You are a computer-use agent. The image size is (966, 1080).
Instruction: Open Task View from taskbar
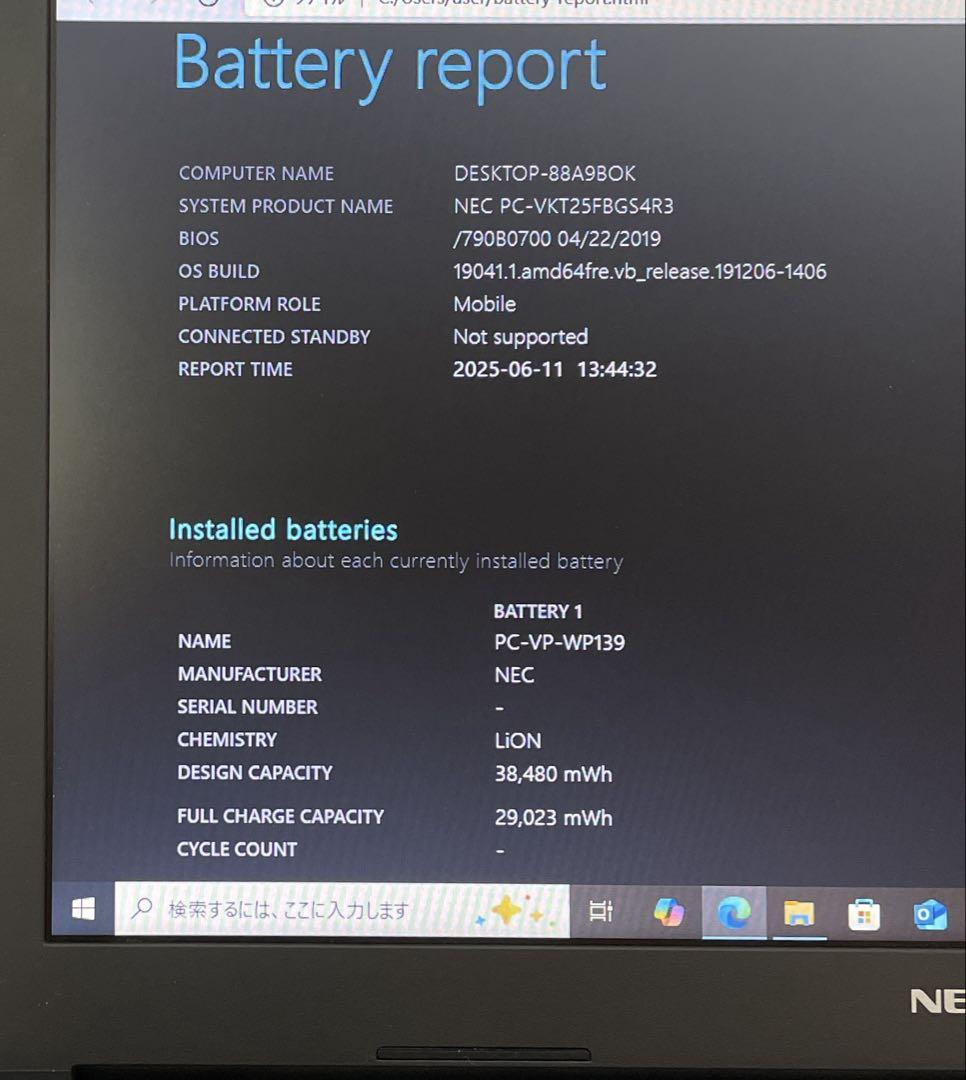pos(601,911)
